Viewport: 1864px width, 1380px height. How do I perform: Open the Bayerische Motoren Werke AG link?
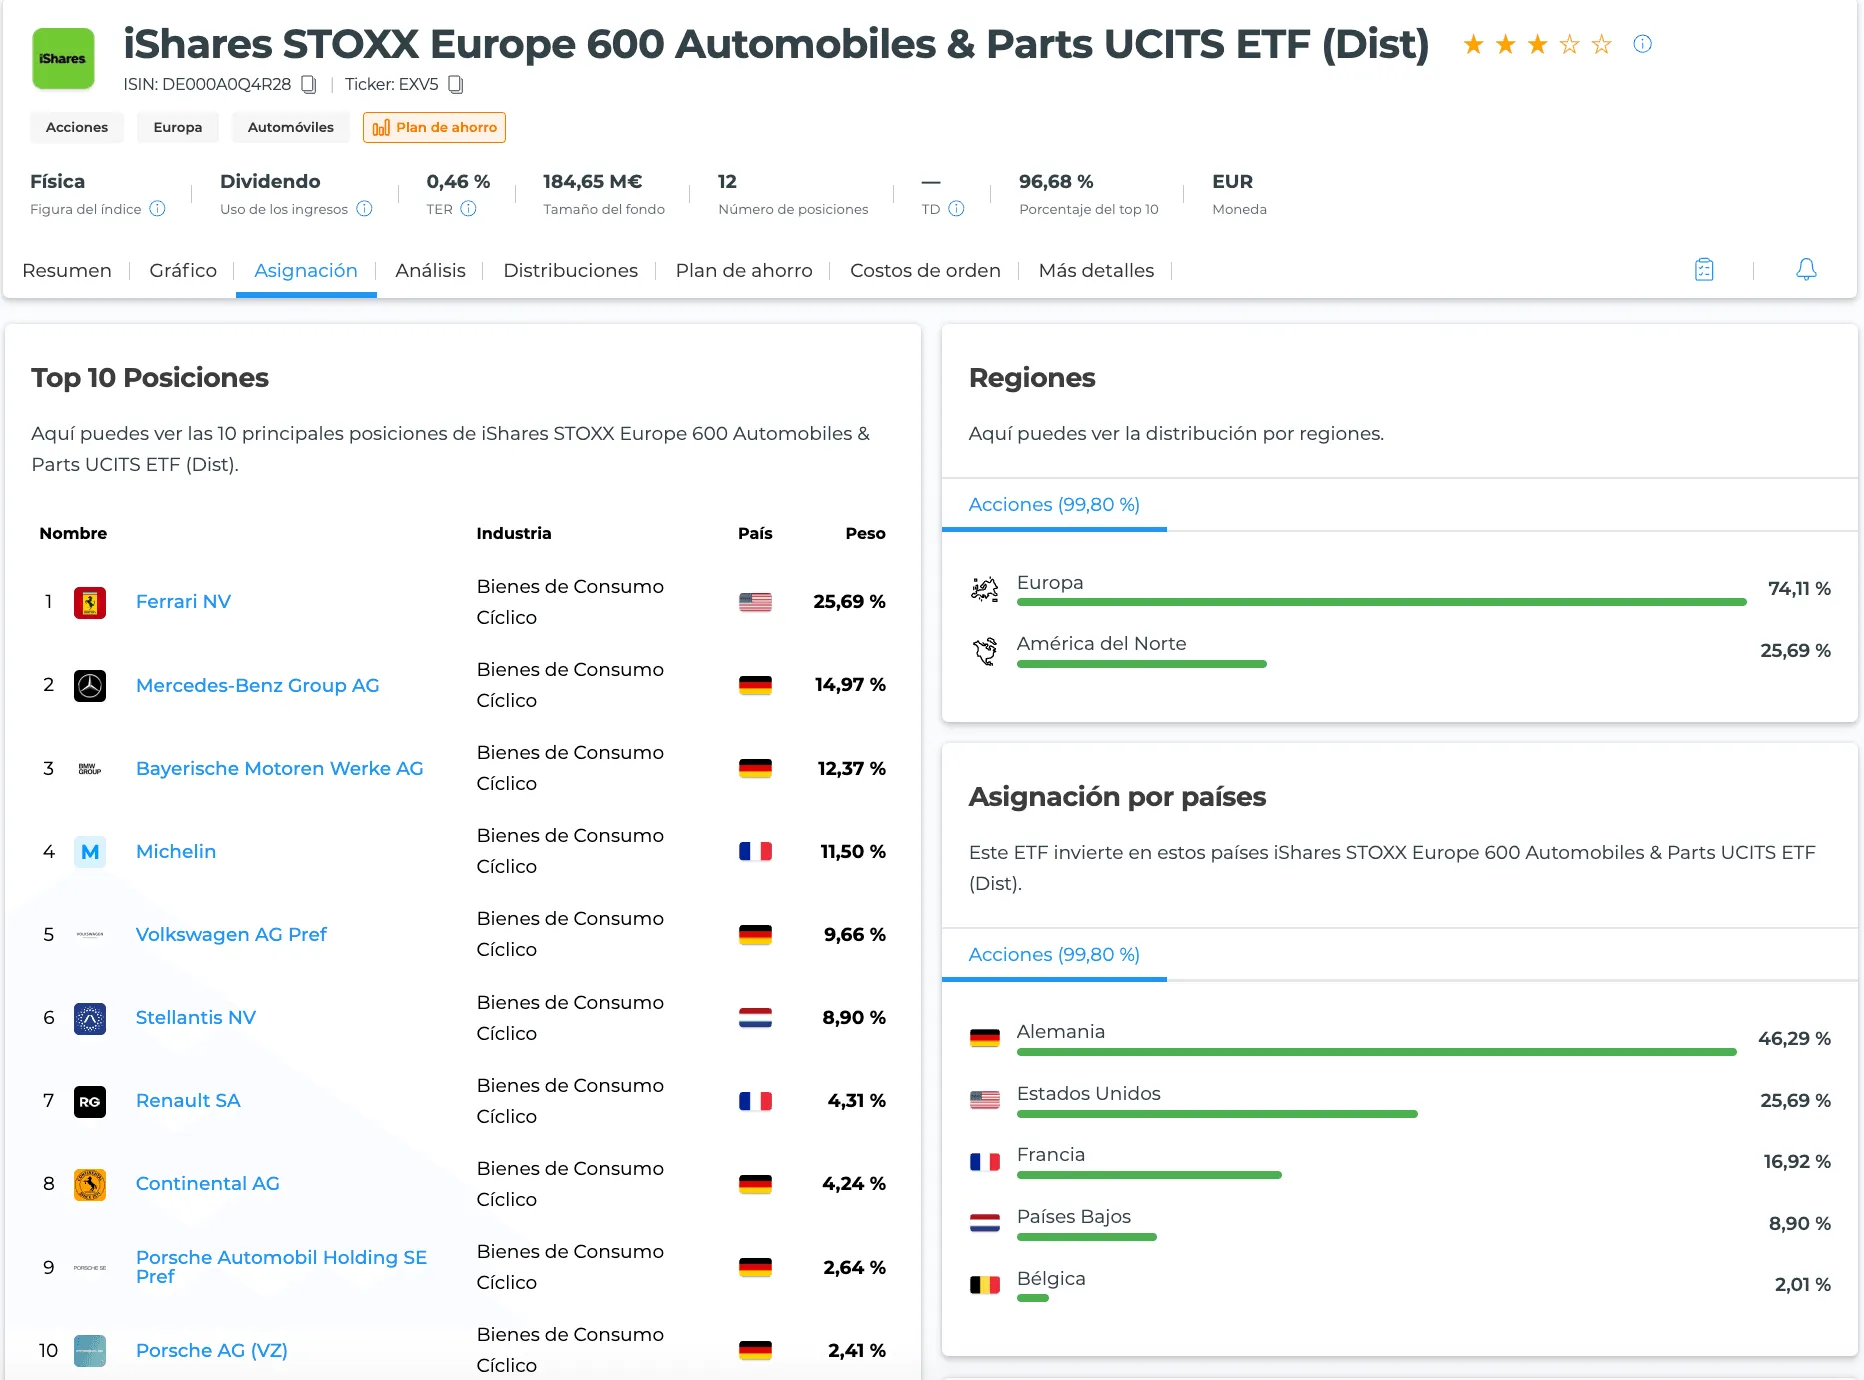pyautogui.click(x=279, y=769)
